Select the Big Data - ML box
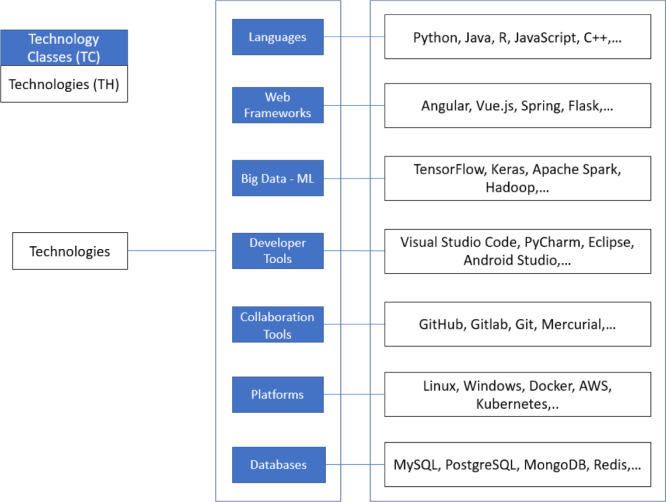 278,178
